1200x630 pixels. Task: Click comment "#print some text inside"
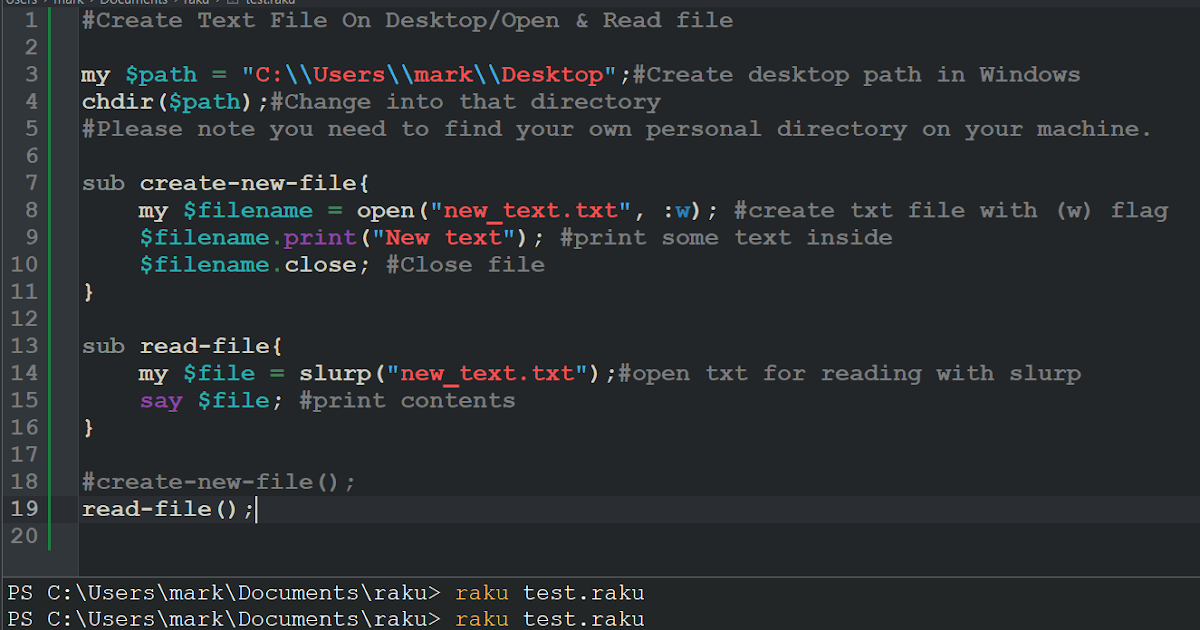(726, 237)
